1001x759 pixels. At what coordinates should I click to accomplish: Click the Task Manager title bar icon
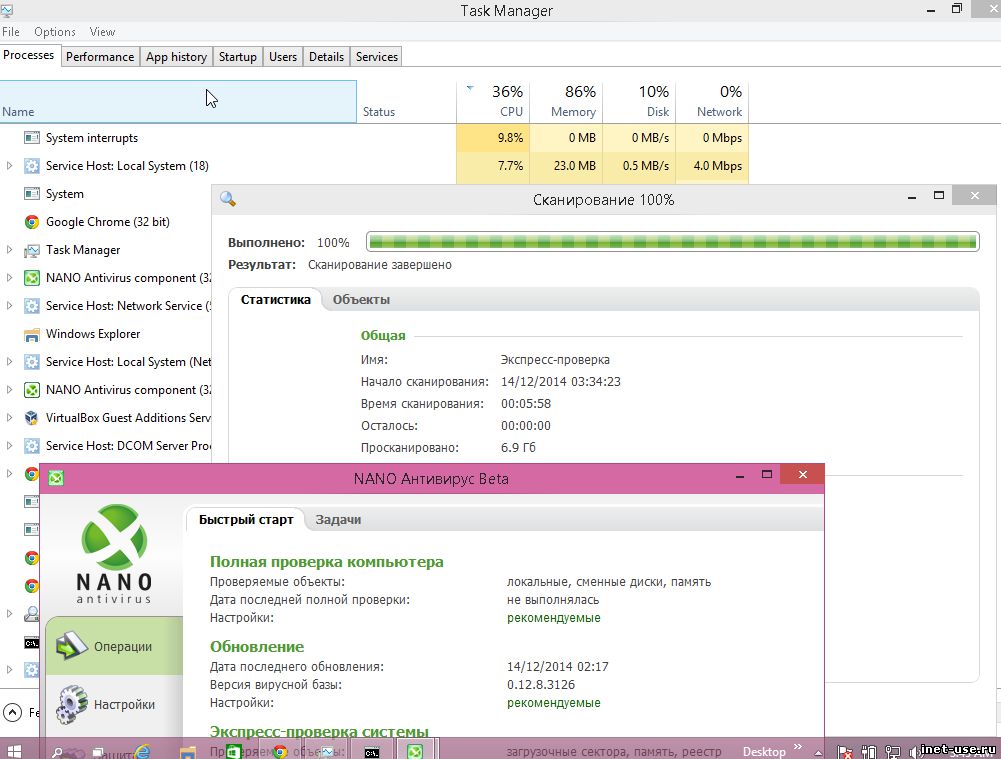(7, 10)
